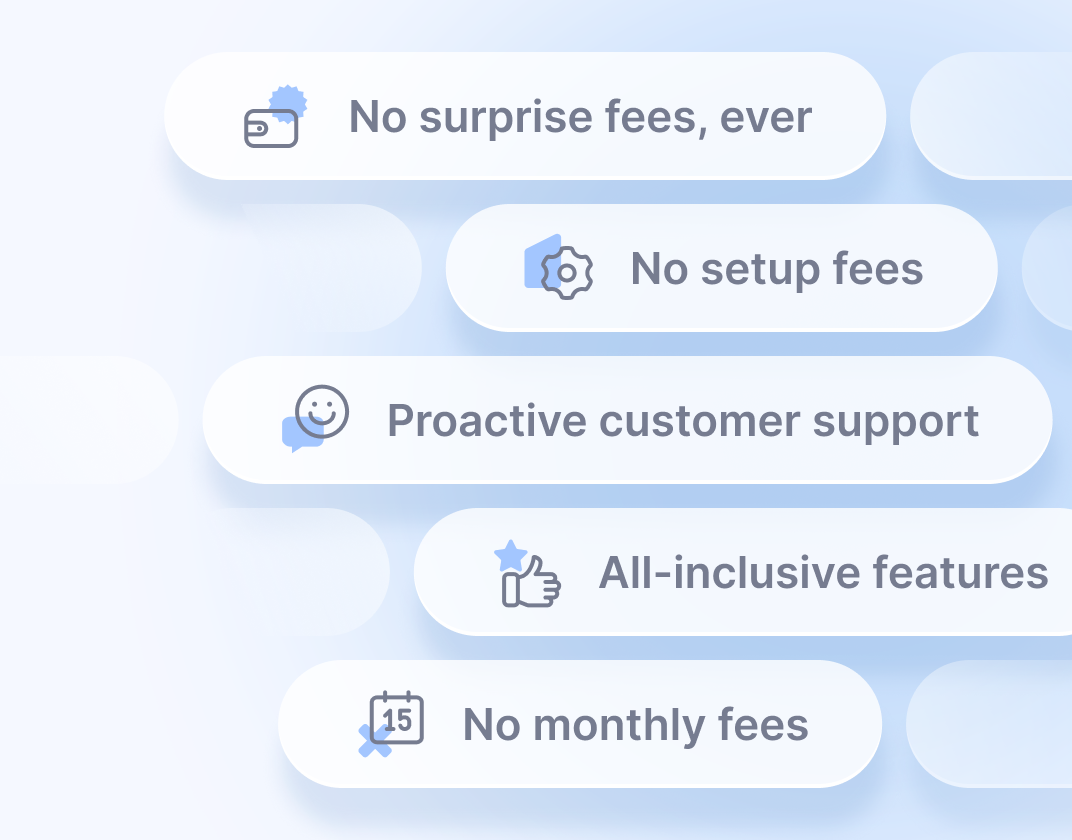Screen dimensions: 1072x840
Task: Click the blue badge on the wallet icon
Action: [289, 103]
